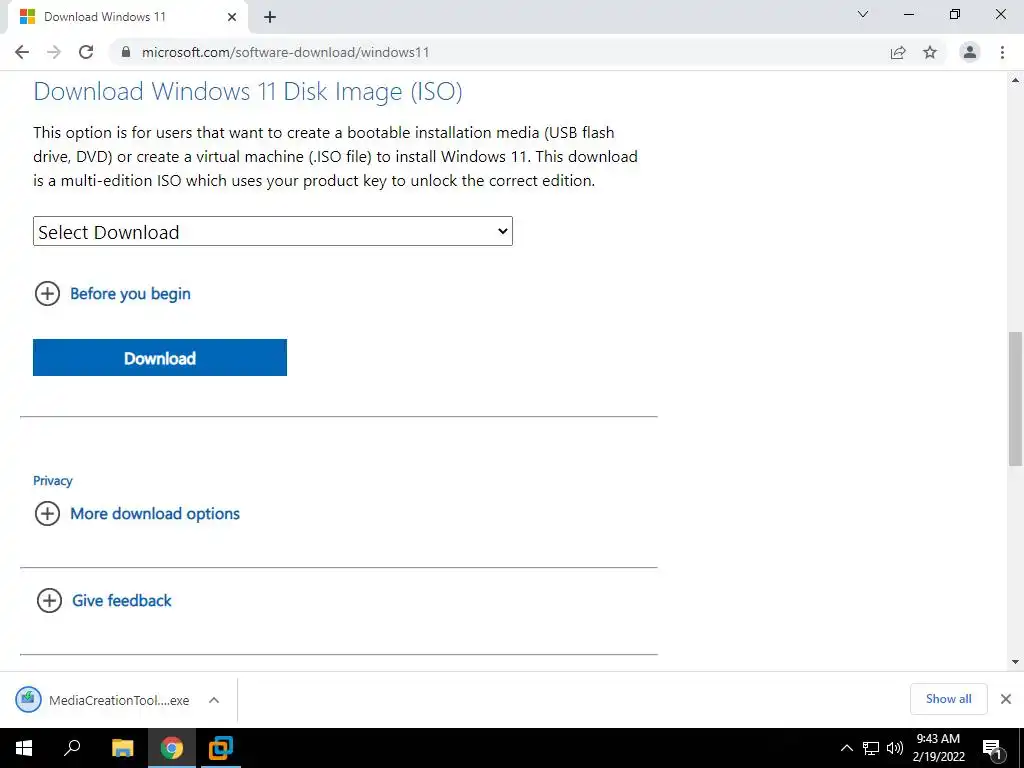Open the Select Download dropdown
The image size is (1024, 768).
(x=273, y=231)
